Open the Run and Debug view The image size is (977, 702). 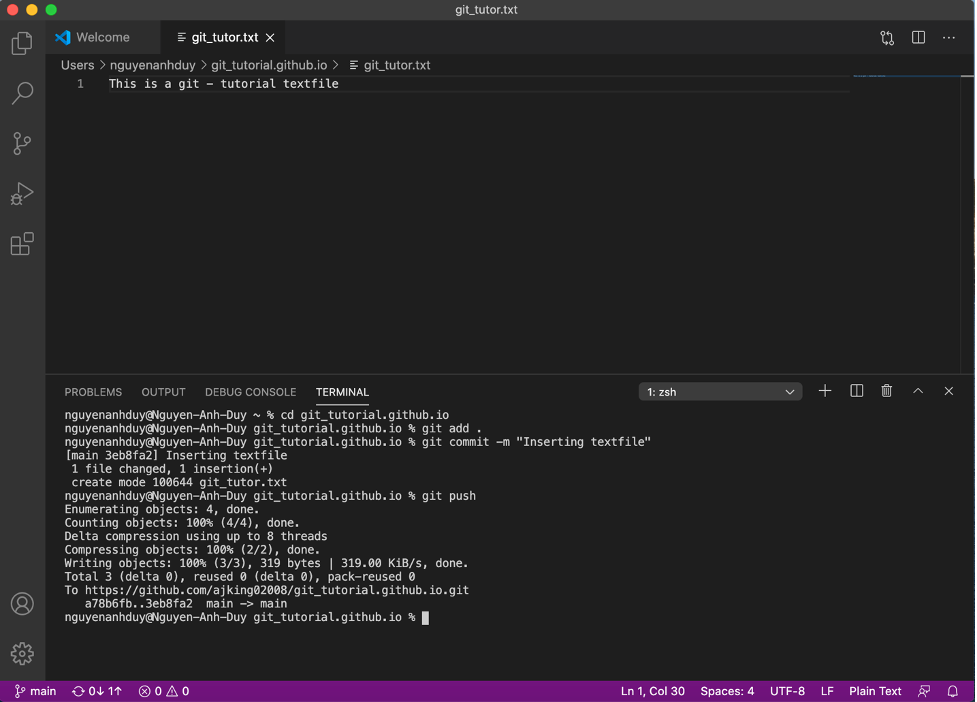[x=22, y=193]
